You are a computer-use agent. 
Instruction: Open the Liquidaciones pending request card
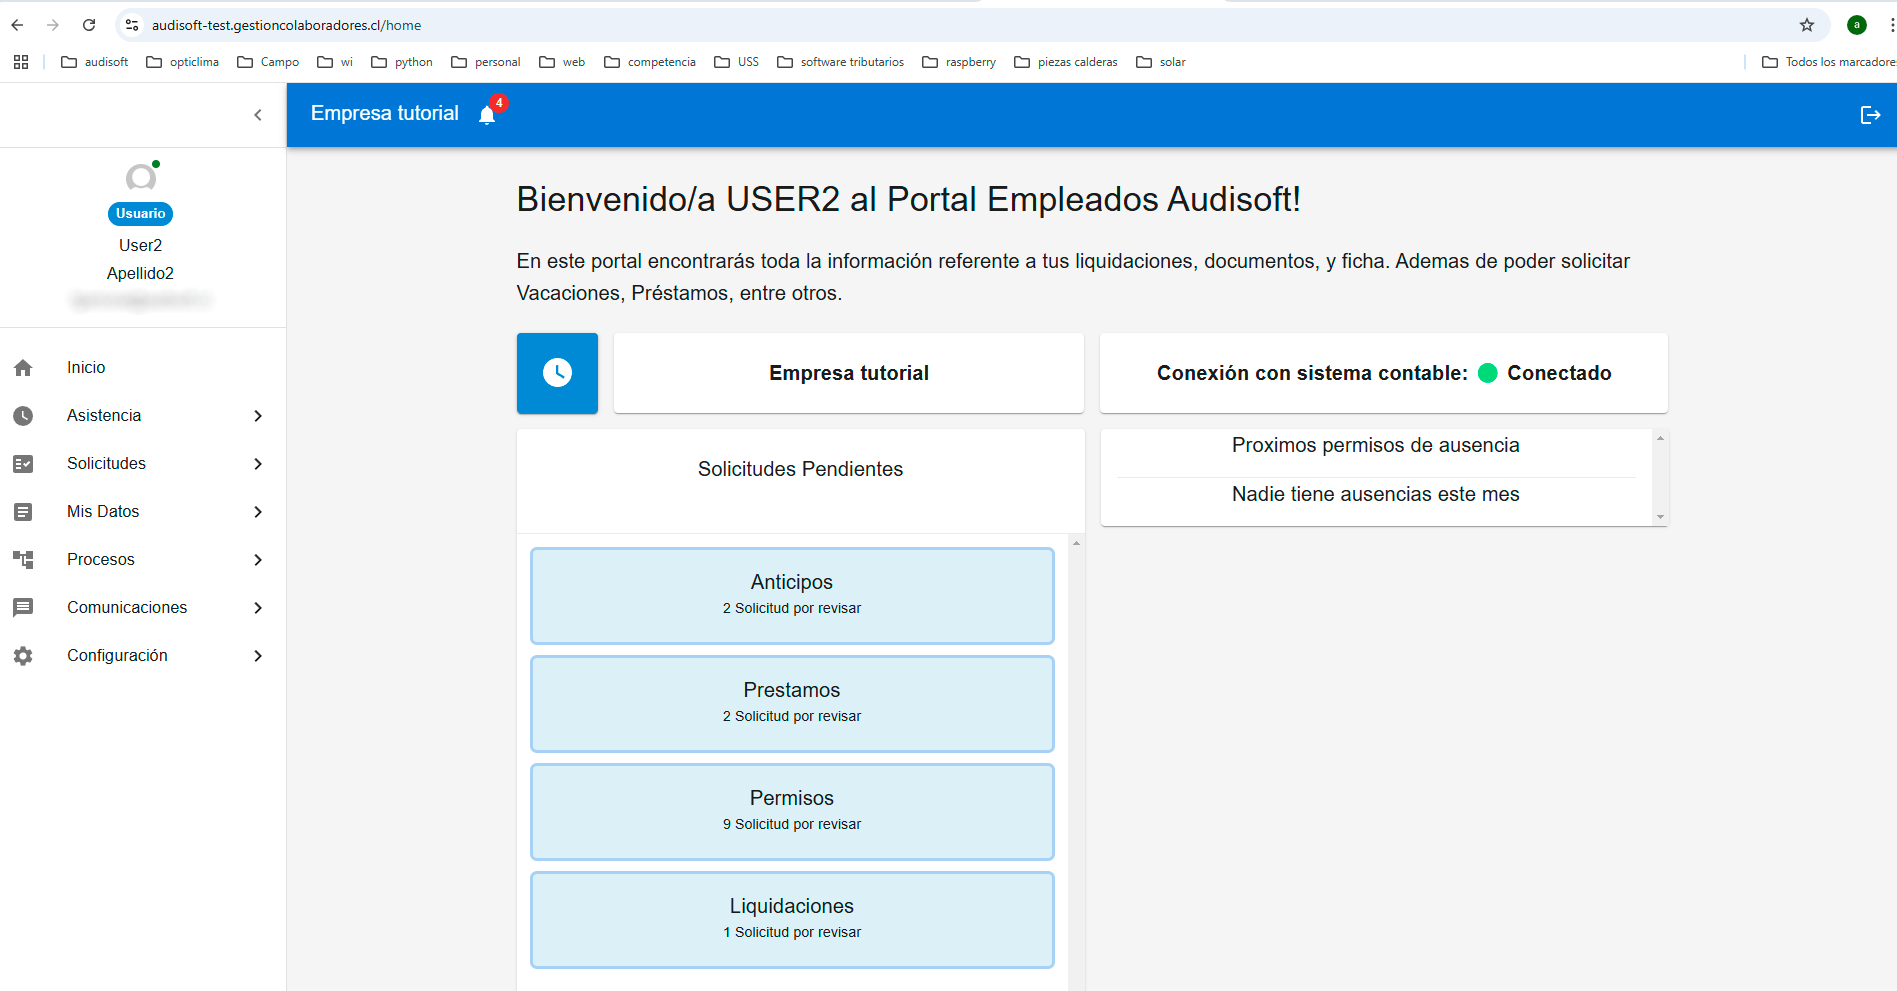tap(791, 918)
